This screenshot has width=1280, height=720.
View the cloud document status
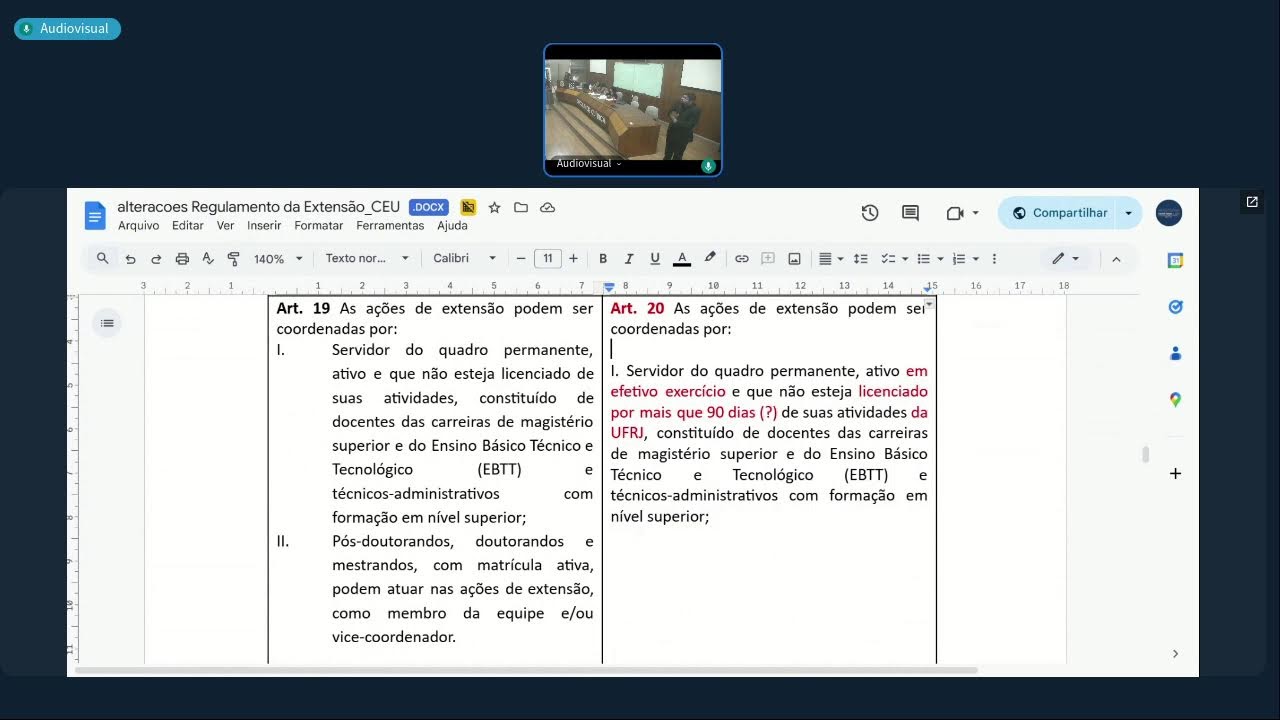point(547,207)
